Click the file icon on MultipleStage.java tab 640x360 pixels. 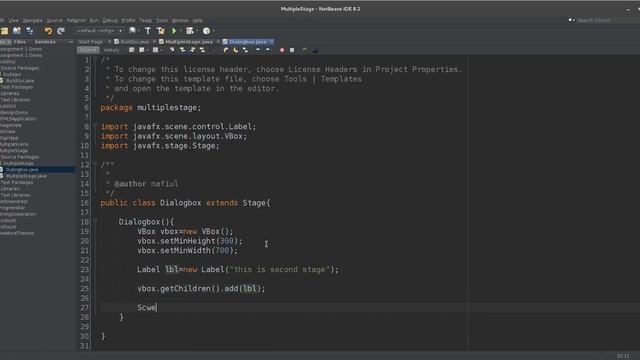click(x=162, y=42)
